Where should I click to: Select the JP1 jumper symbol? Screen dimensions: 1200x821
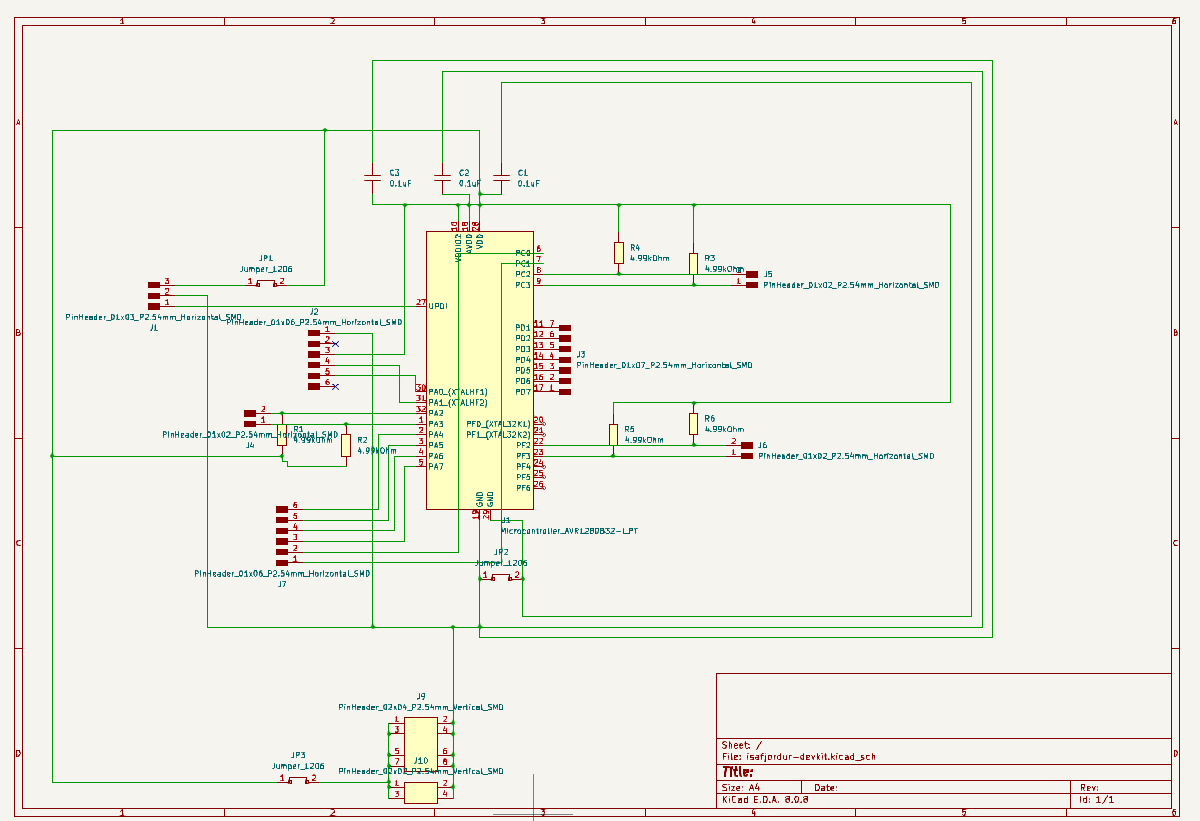pyautogui.click(x=266, y=283)
